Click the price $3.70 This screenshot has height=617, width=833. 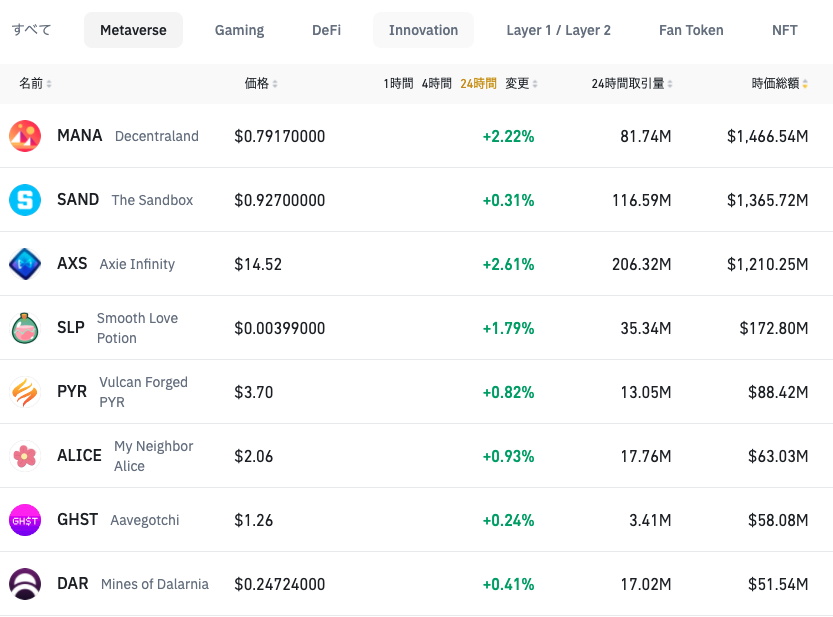pos(254,392)
